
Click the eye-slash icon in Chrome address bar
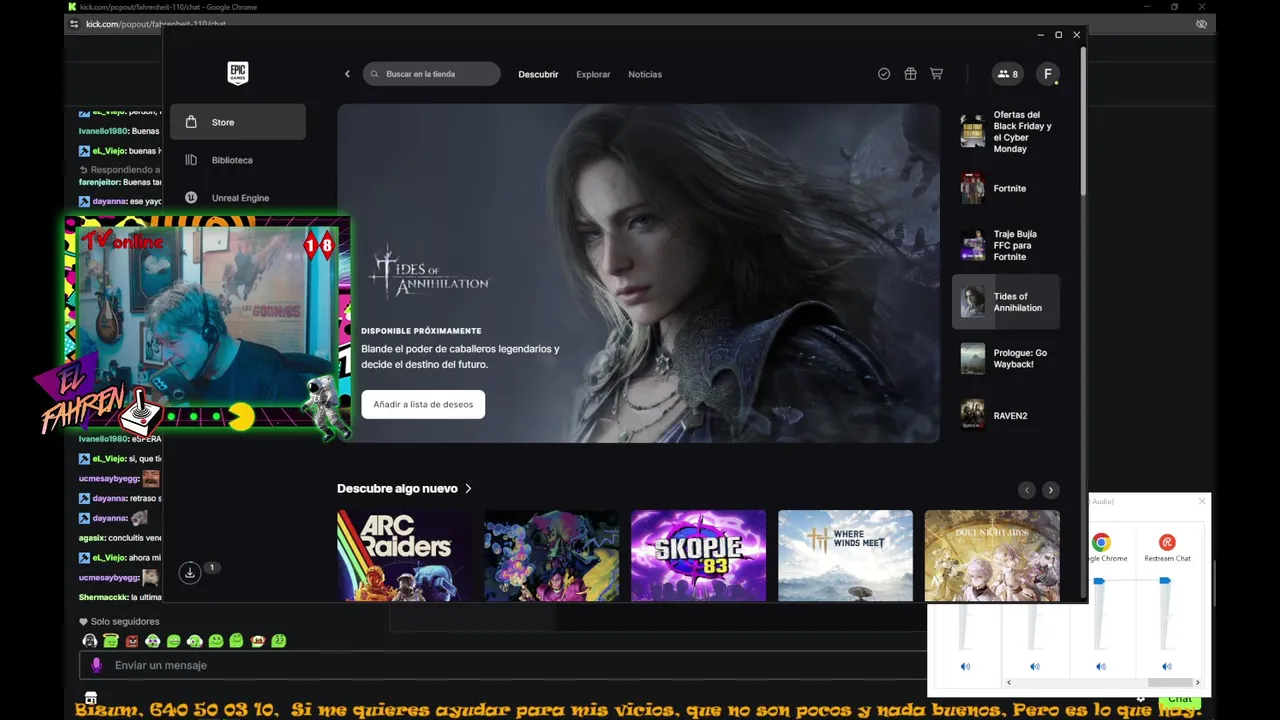pyautogui.click(x=1201, y=23)
